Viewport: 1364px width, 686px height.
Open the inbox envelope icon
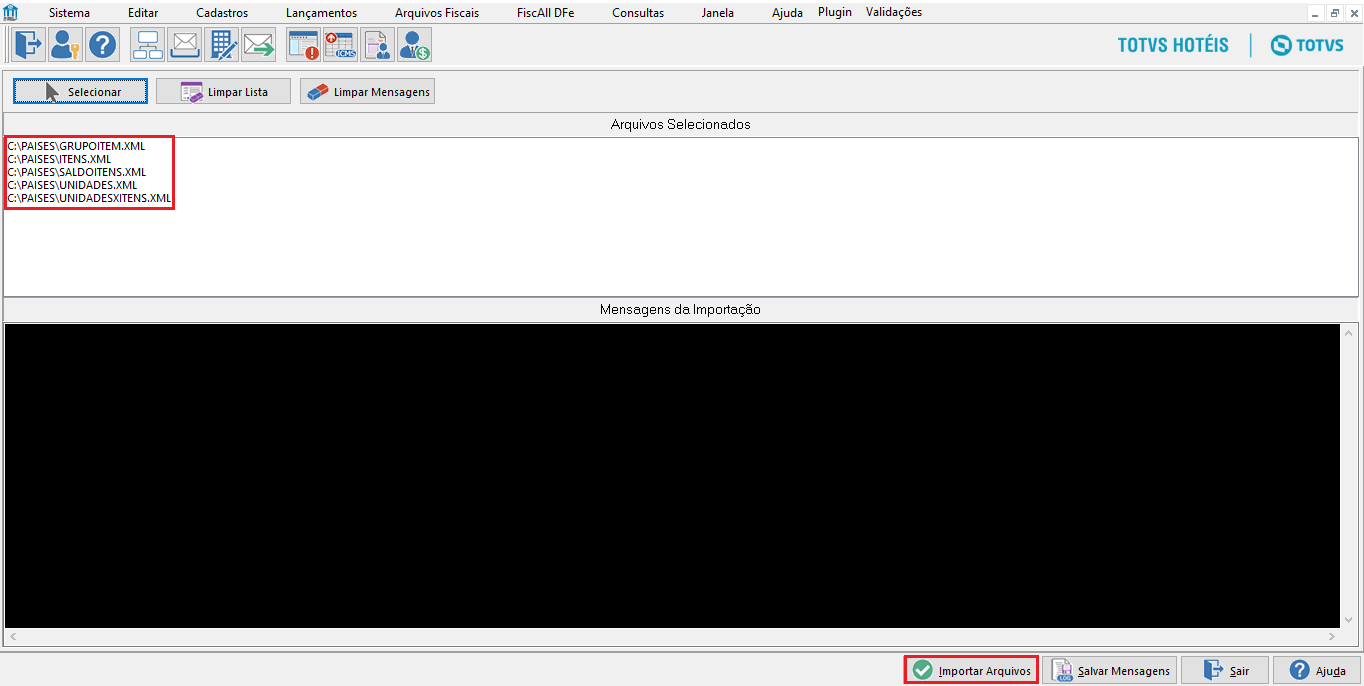[184, 44]
